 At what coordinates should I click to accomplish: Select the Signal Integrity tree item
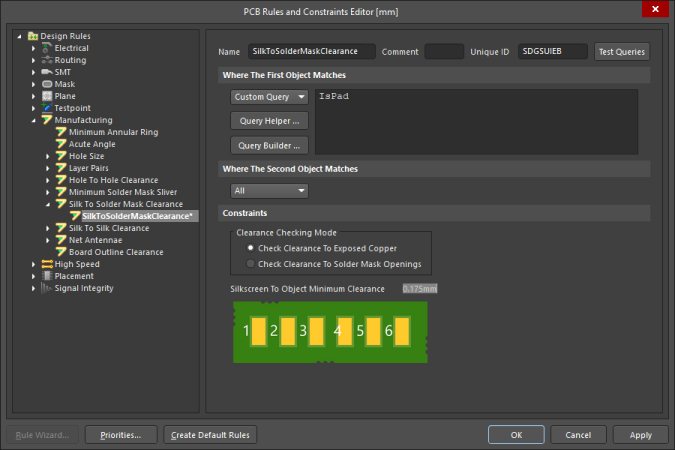pos(84,288)
